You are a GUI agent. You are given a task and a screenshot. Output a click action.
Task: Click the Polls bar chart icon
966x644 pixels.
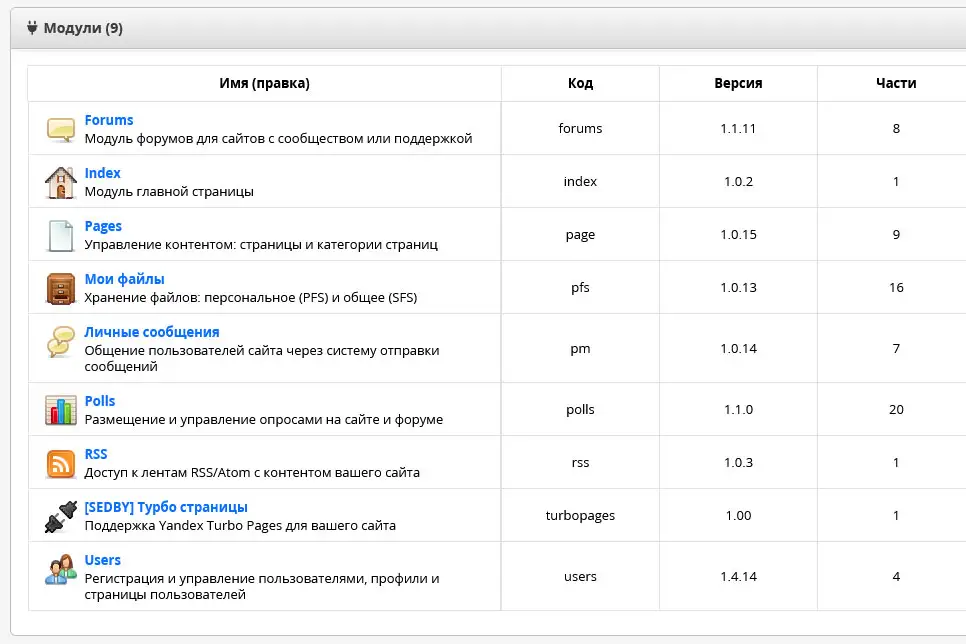tap(60, 410)
